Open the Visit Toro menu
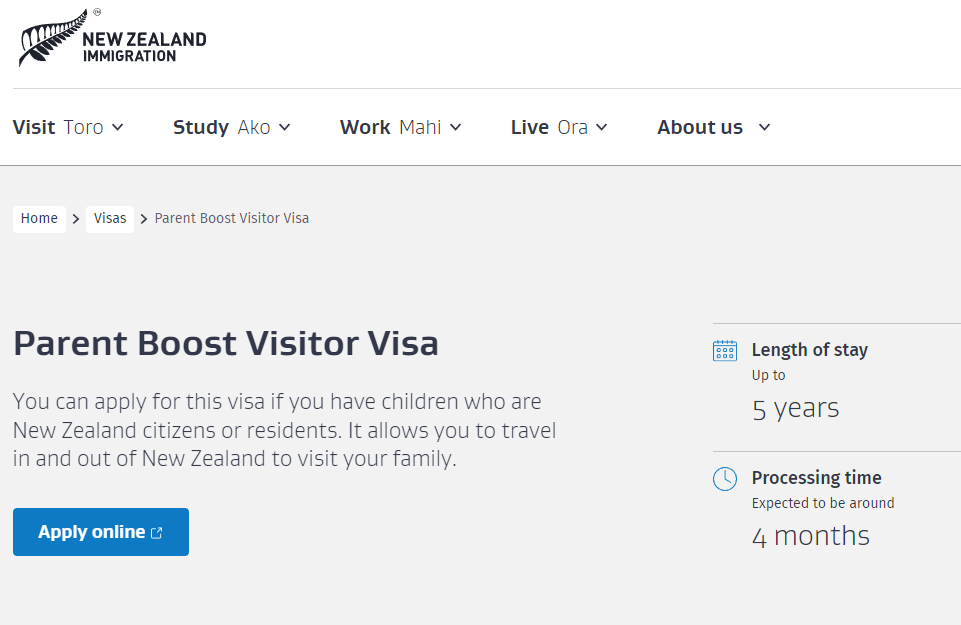This screenshot has width=961, height=625. point(58,128)
